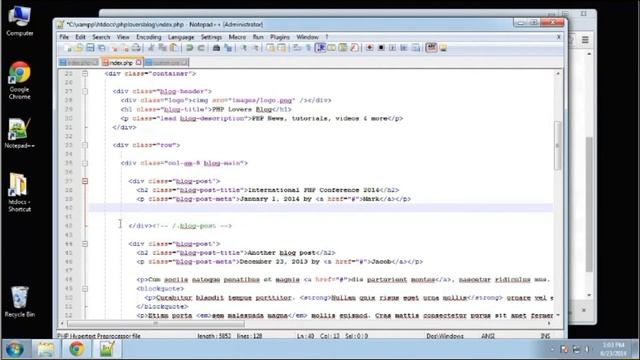Collapse the red fold marker at line 37
The image size is (640, 360).
[x=85, y=181]
